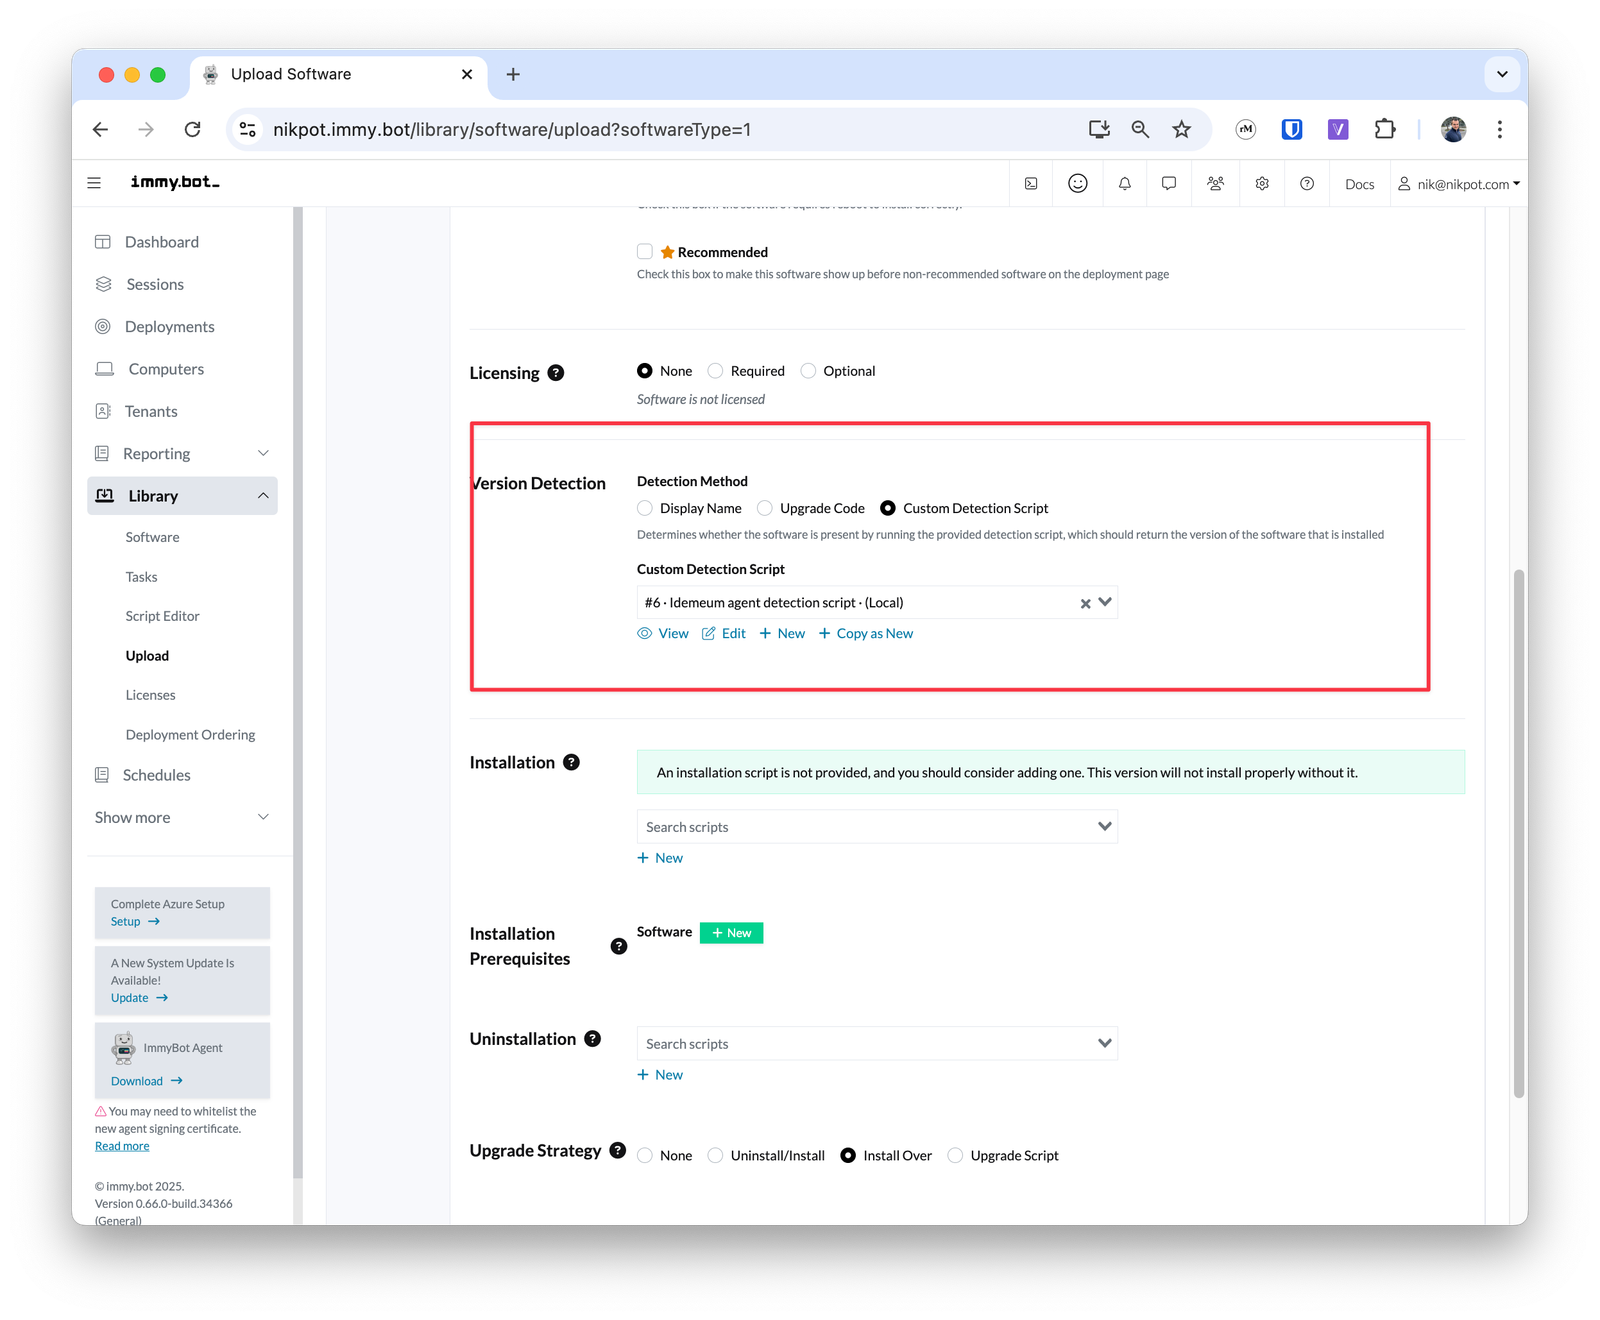Select Licensing Optional option
The width and height of the screenshot is (1600, 1320).
pyautogui.click(x=808, y=371)
